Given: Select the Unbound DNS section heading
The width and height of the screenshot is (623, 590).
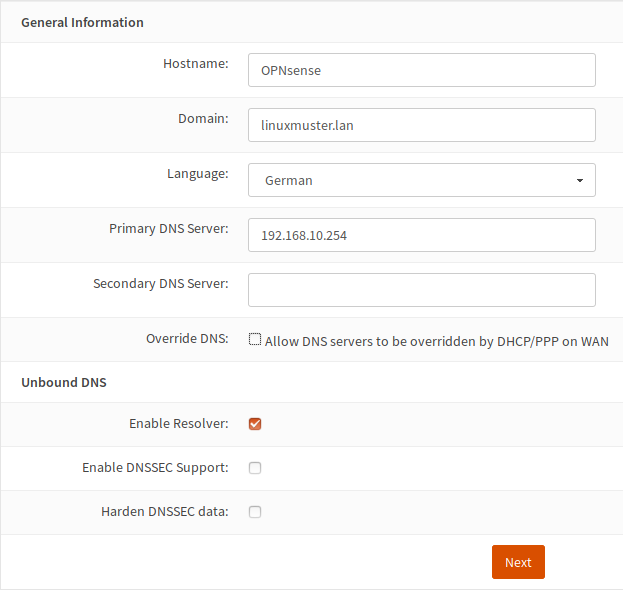Looking at the screenshot, I should (64, 382).
